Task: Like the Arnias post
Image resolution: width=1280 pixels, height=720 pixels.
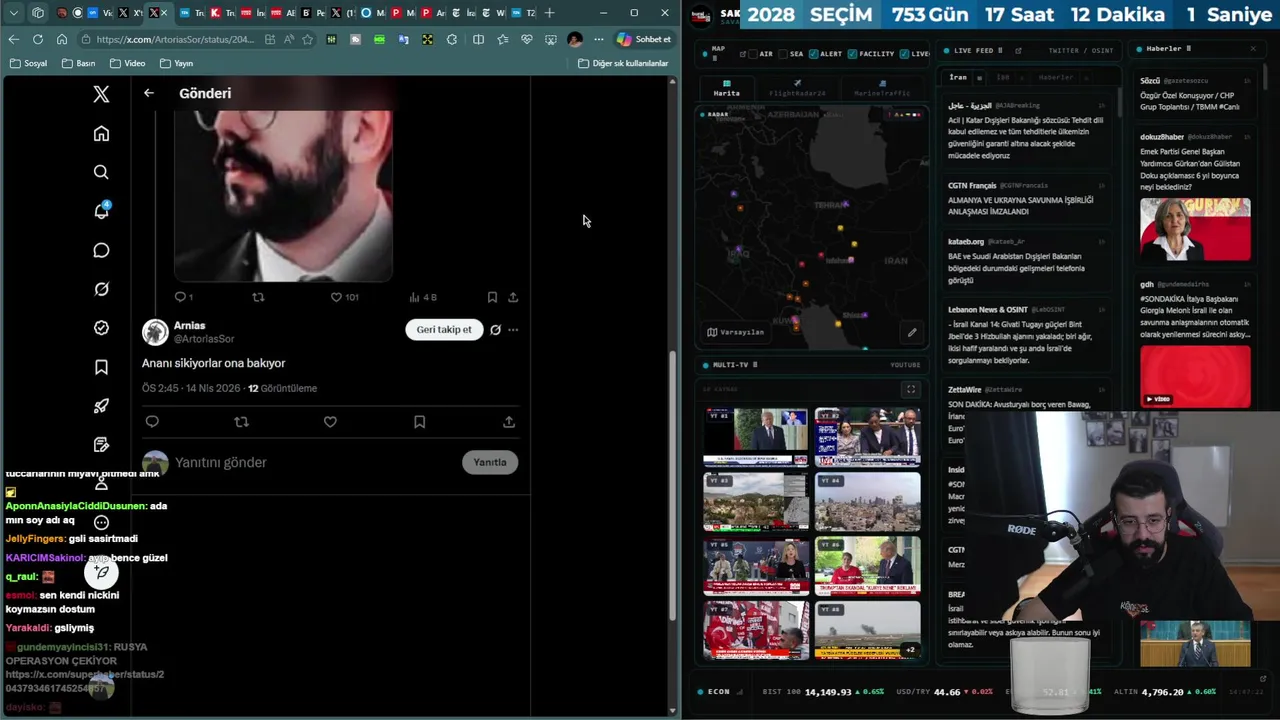Action: tap(330, 422)
